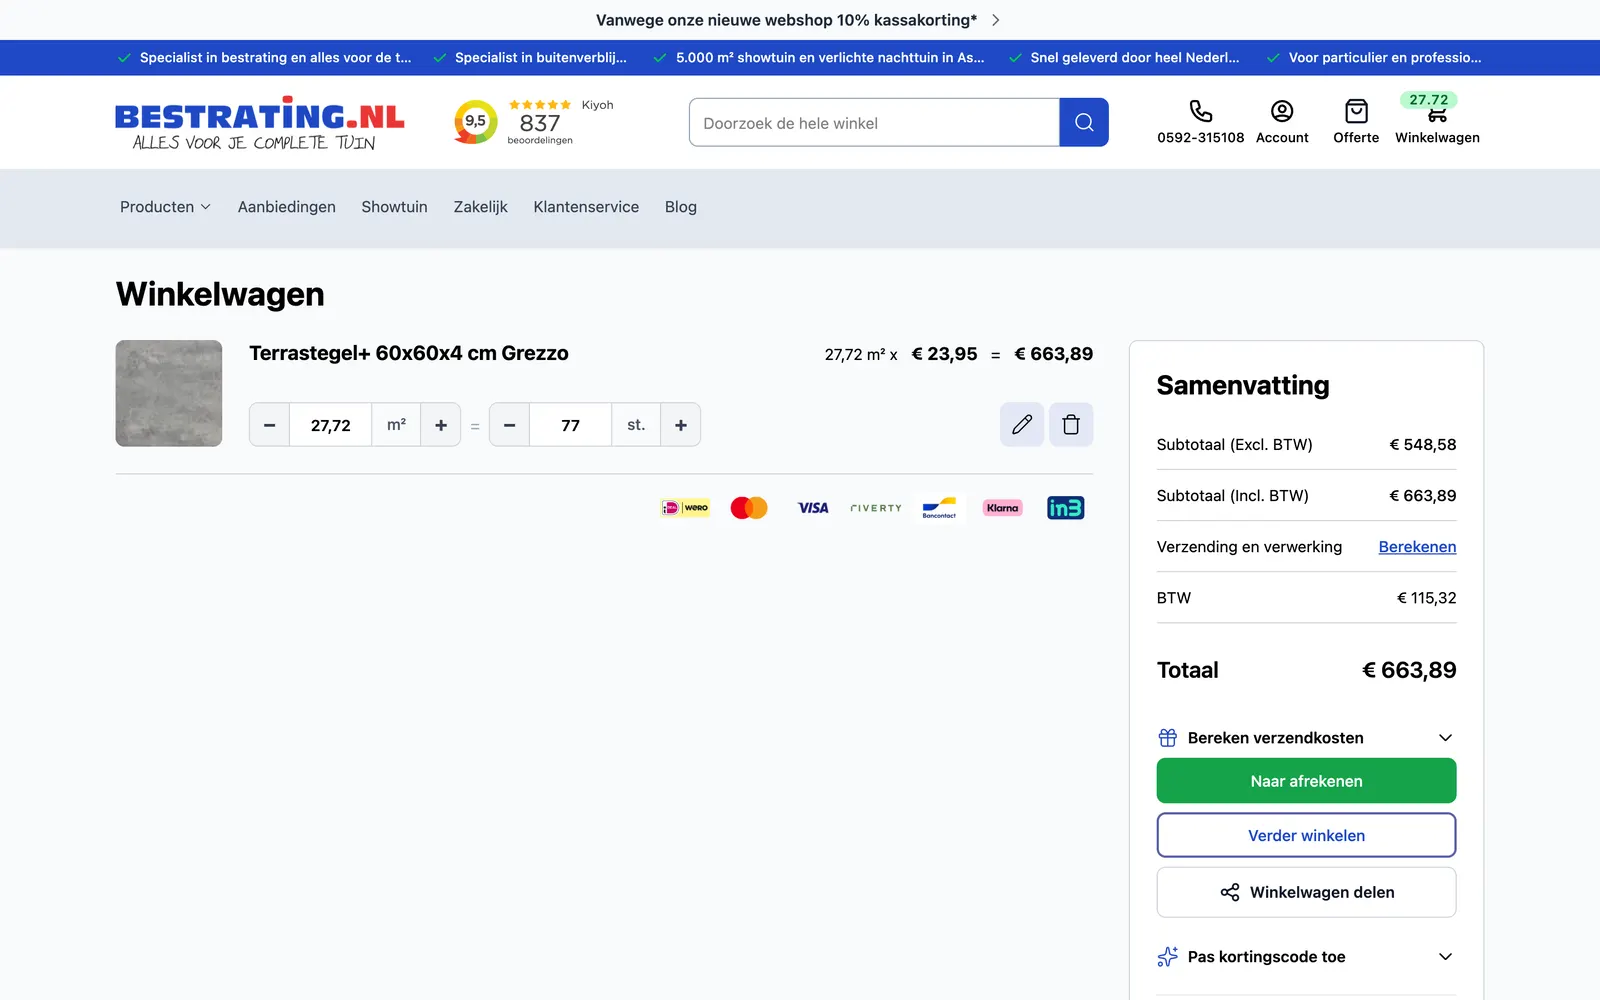Open Terrastegel+ 60x60x4 cm Grezzo title
The image size is (1600, 1000).
(x=409, y=353)
